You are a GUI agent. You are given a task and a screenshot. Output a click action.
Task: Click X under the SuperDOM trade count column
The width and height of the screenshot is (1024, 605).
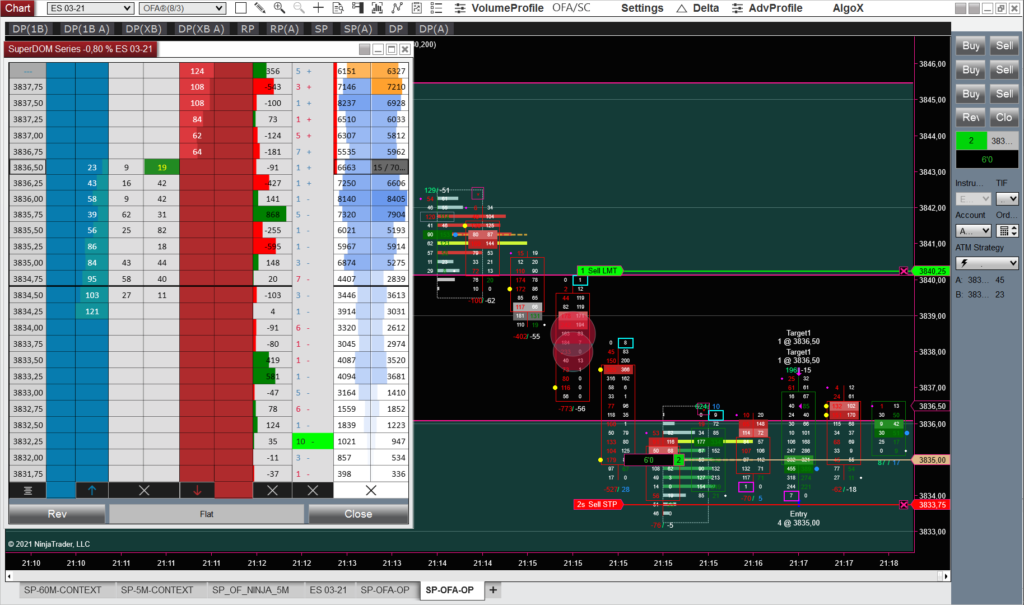(313, 490)
